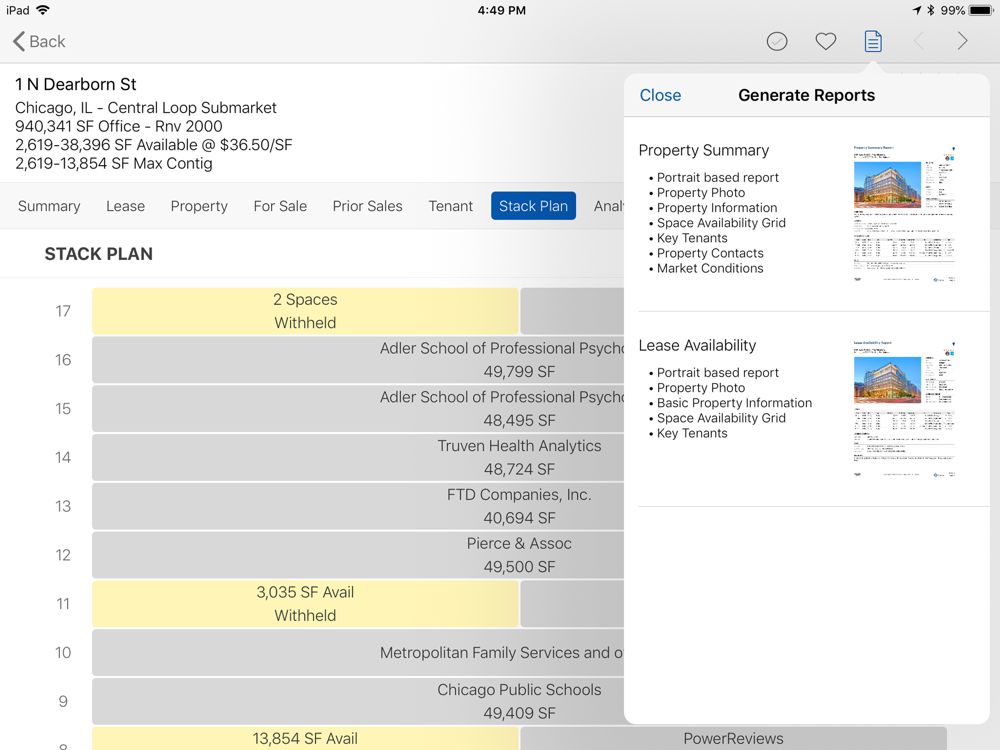Tap Metropolitan Family Services block
1000x750 pixels.
358,652
